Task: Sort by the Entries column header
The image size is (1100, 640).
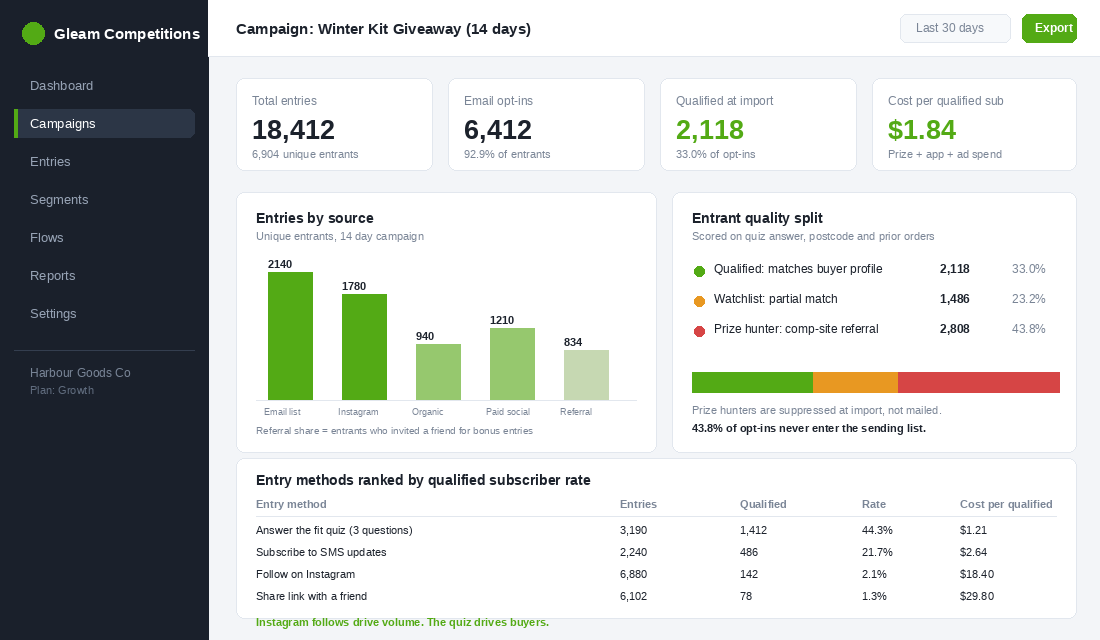Action: pyautogui.click(x=638, y=504)
